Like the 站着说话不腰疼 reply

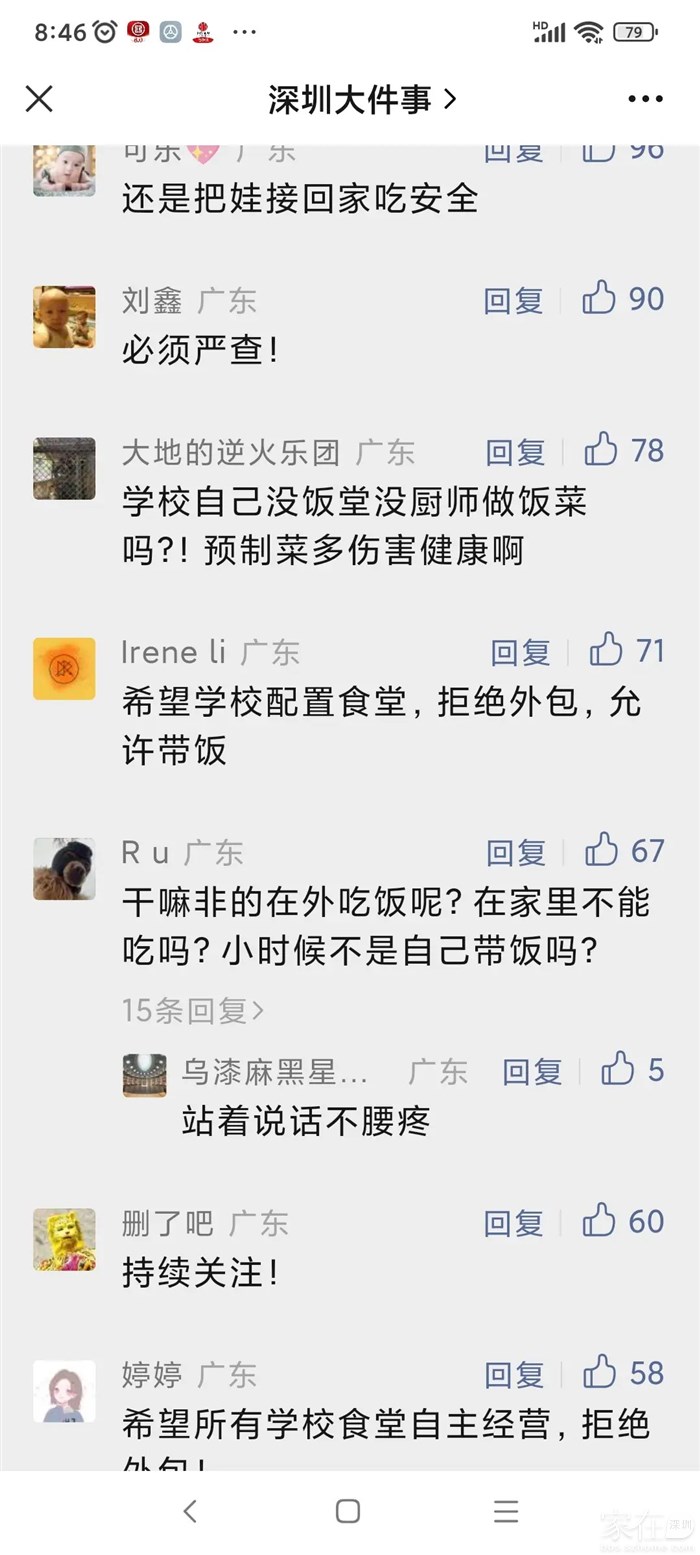coord(618,1069)
